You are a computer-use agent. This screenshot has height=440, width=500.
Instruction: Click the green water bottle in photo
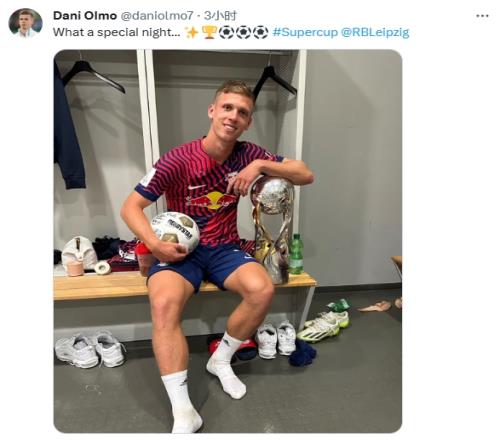tap(296, 254)
